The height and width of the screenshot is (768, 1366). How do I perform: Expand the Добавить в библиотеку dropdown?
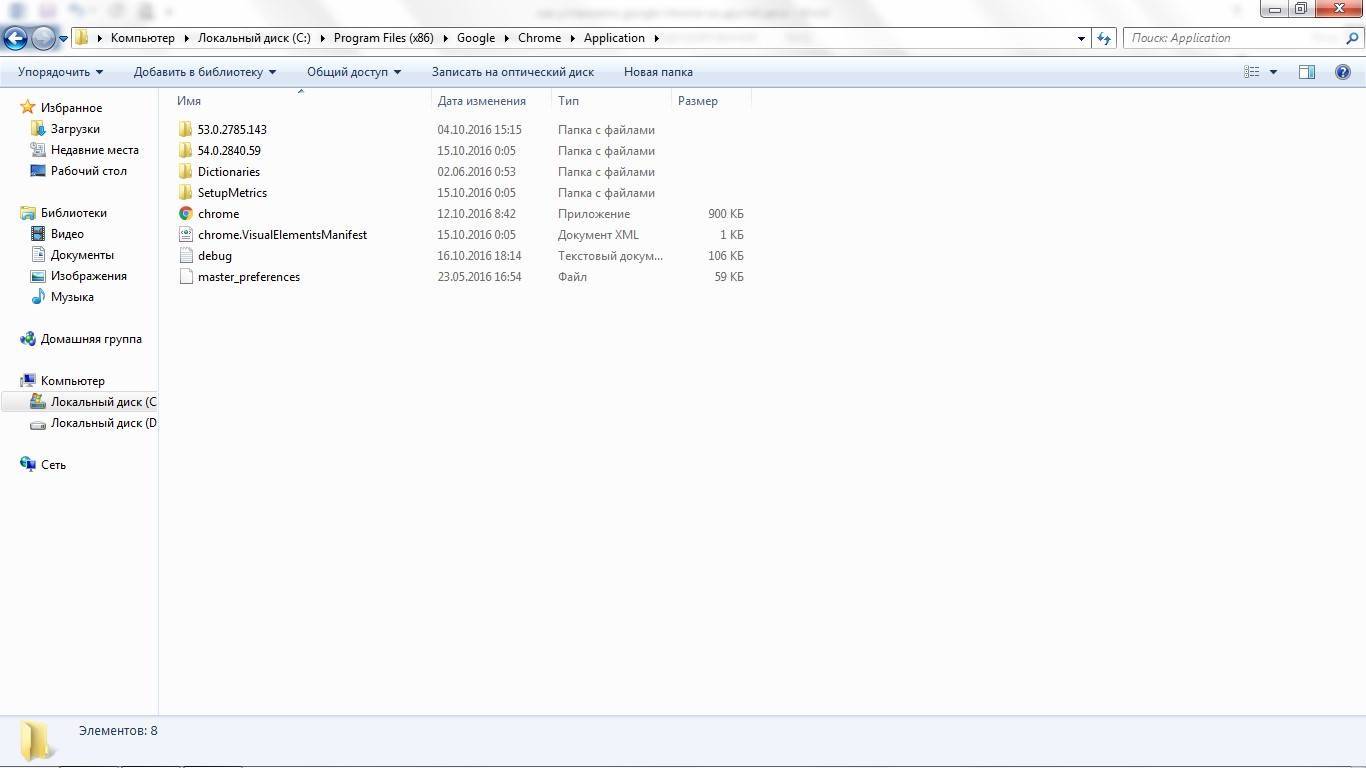click(205, 72)
